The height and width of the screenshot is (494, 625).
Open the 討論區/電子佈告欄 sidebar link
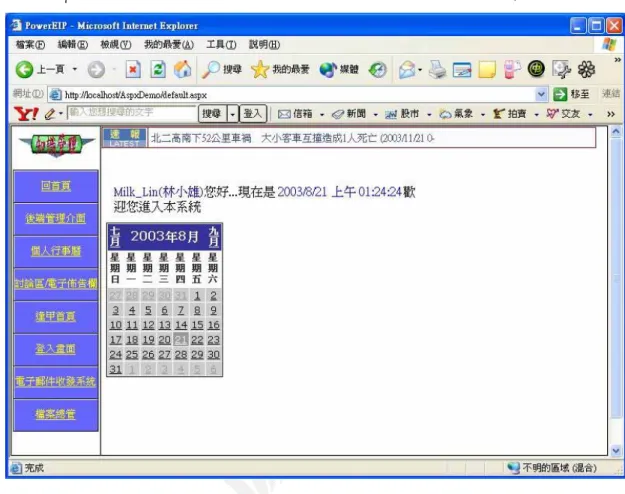click(56, 284)
